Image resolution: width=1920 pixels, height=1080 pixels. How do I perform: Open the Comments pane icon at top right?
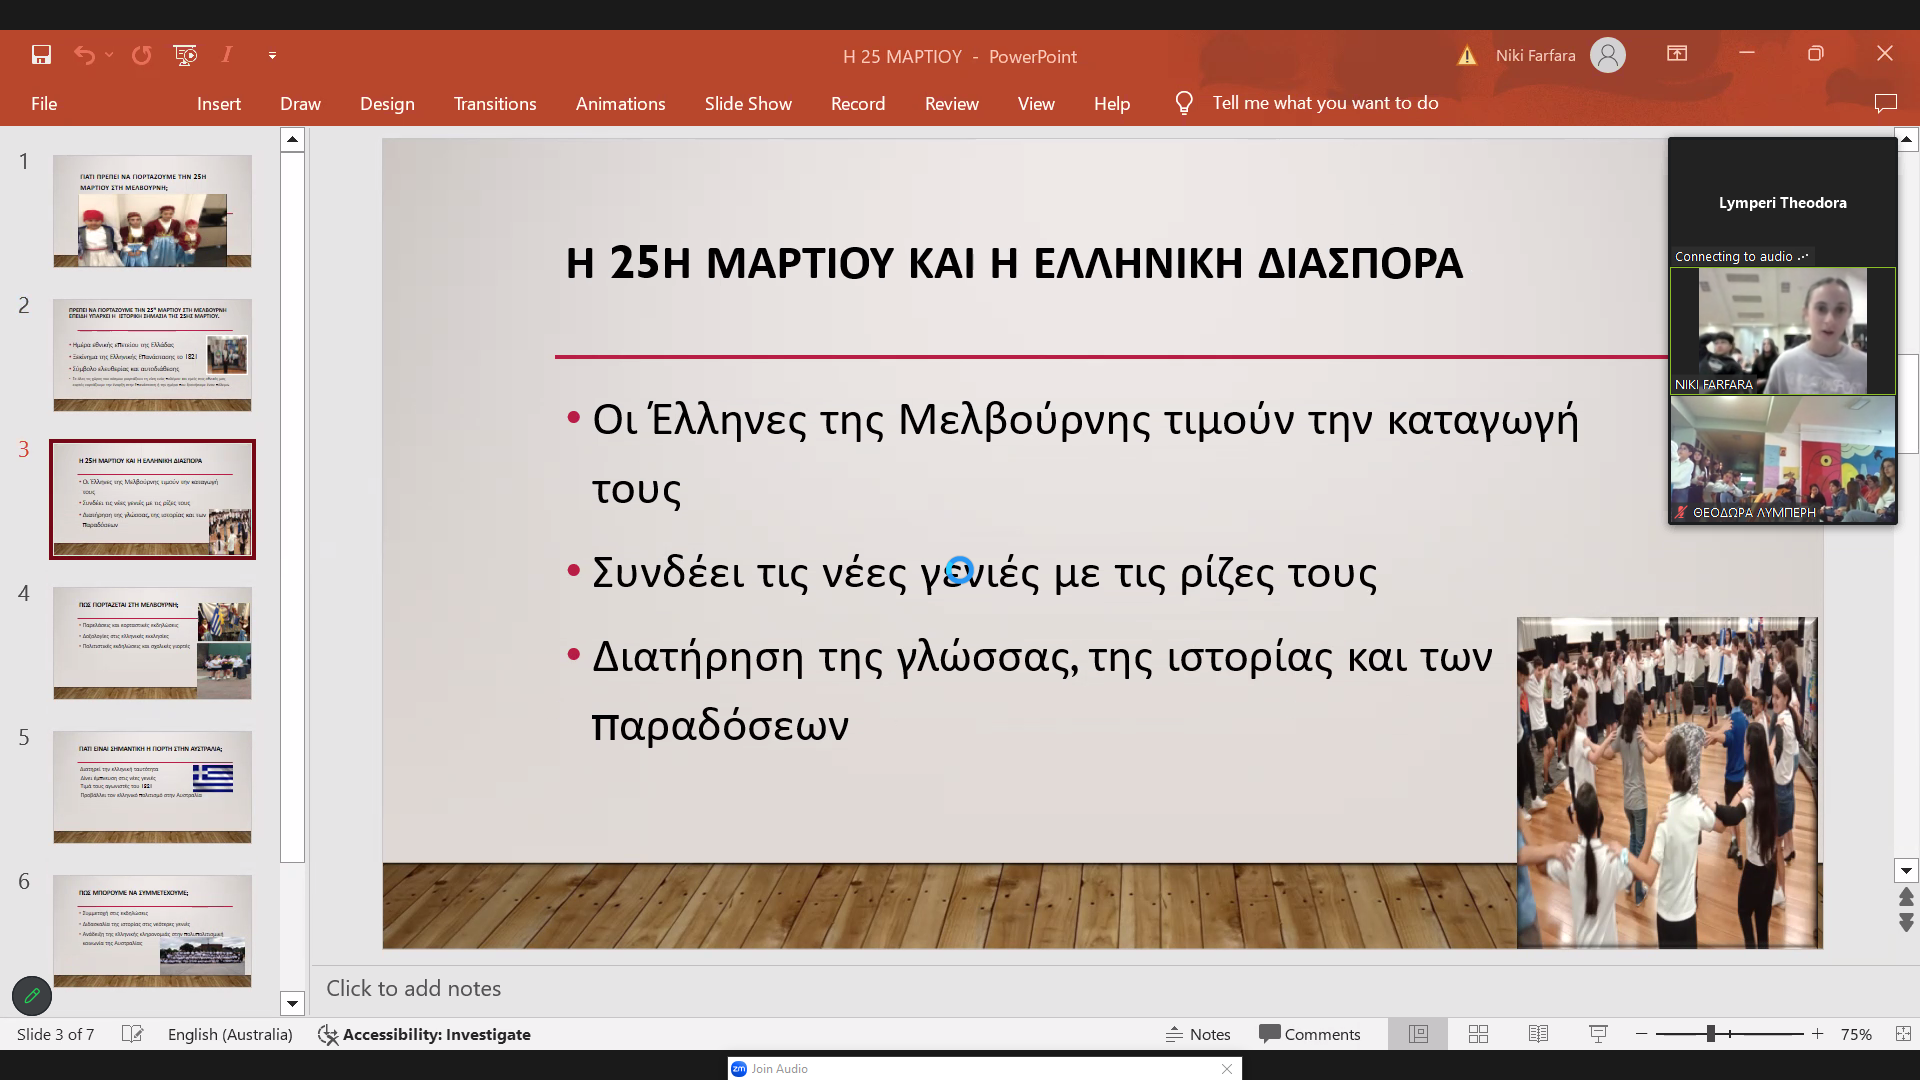(x=1885, y=103)
